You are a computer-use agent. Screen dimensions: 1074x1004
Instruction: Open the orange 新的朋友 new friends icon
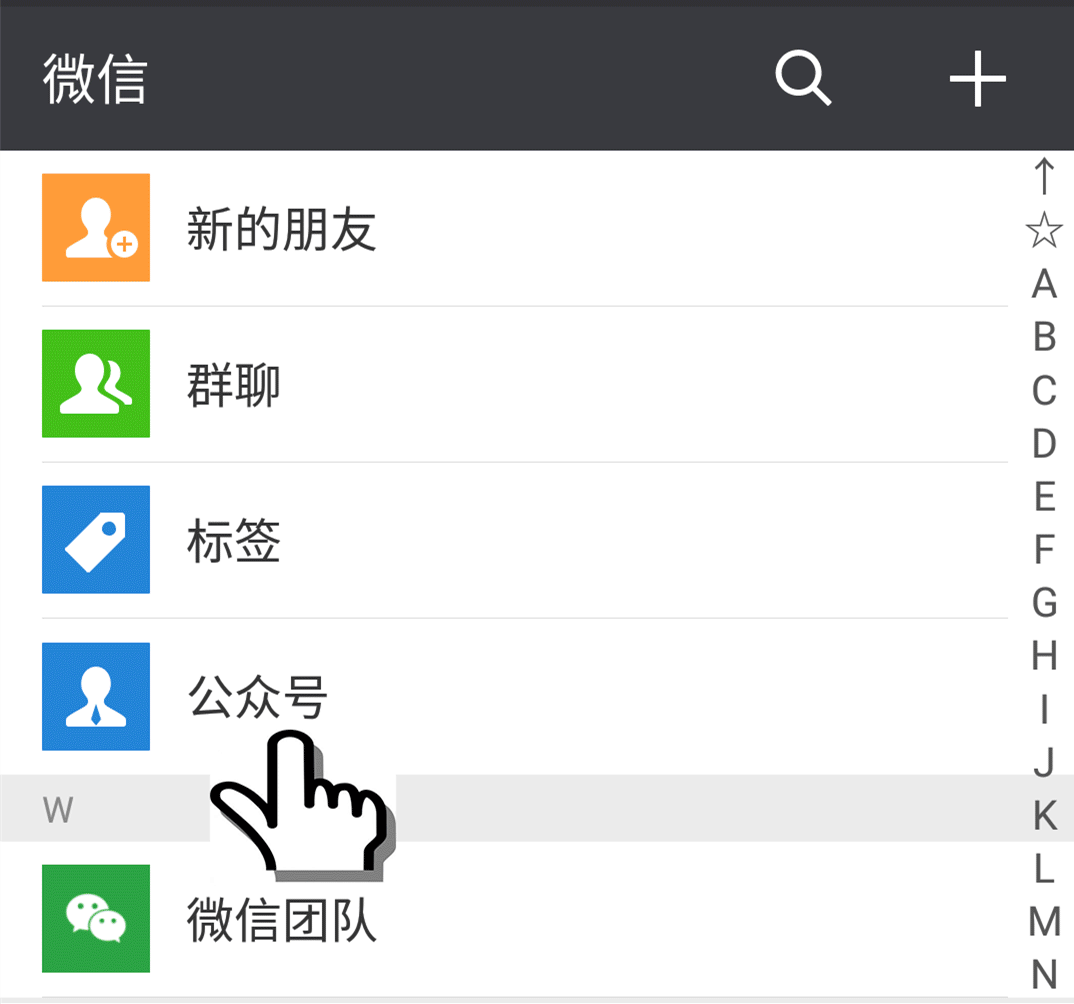point(96,227)
